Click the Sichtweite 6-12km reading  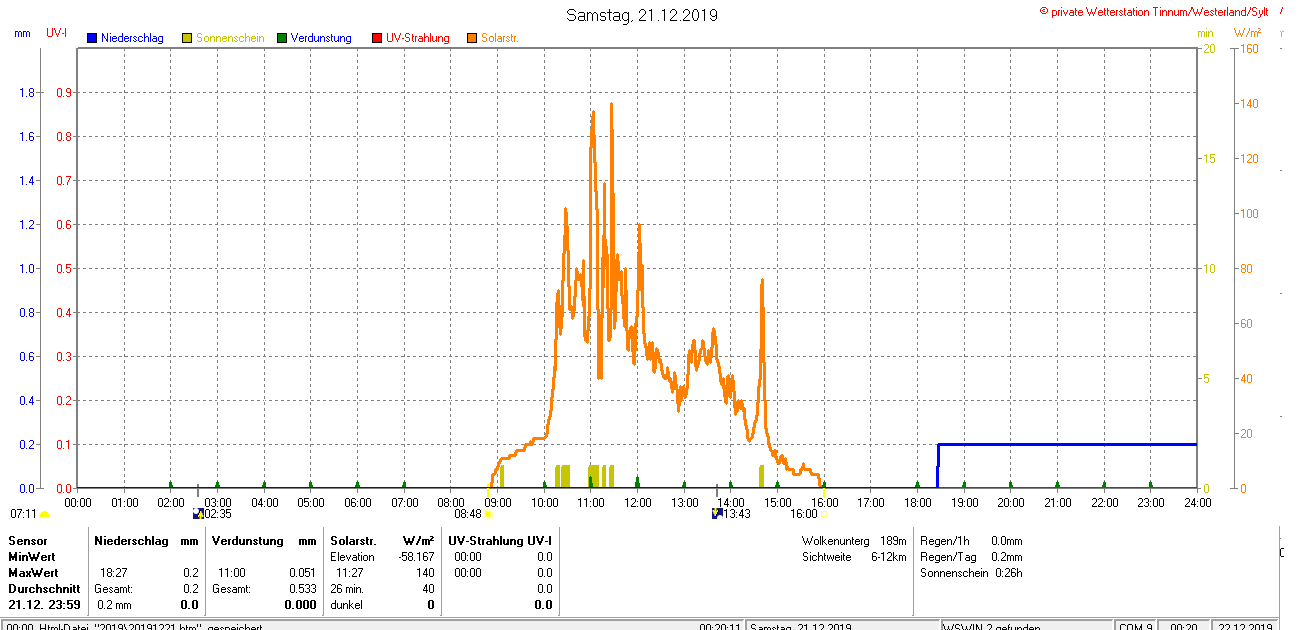coord(854,557)
